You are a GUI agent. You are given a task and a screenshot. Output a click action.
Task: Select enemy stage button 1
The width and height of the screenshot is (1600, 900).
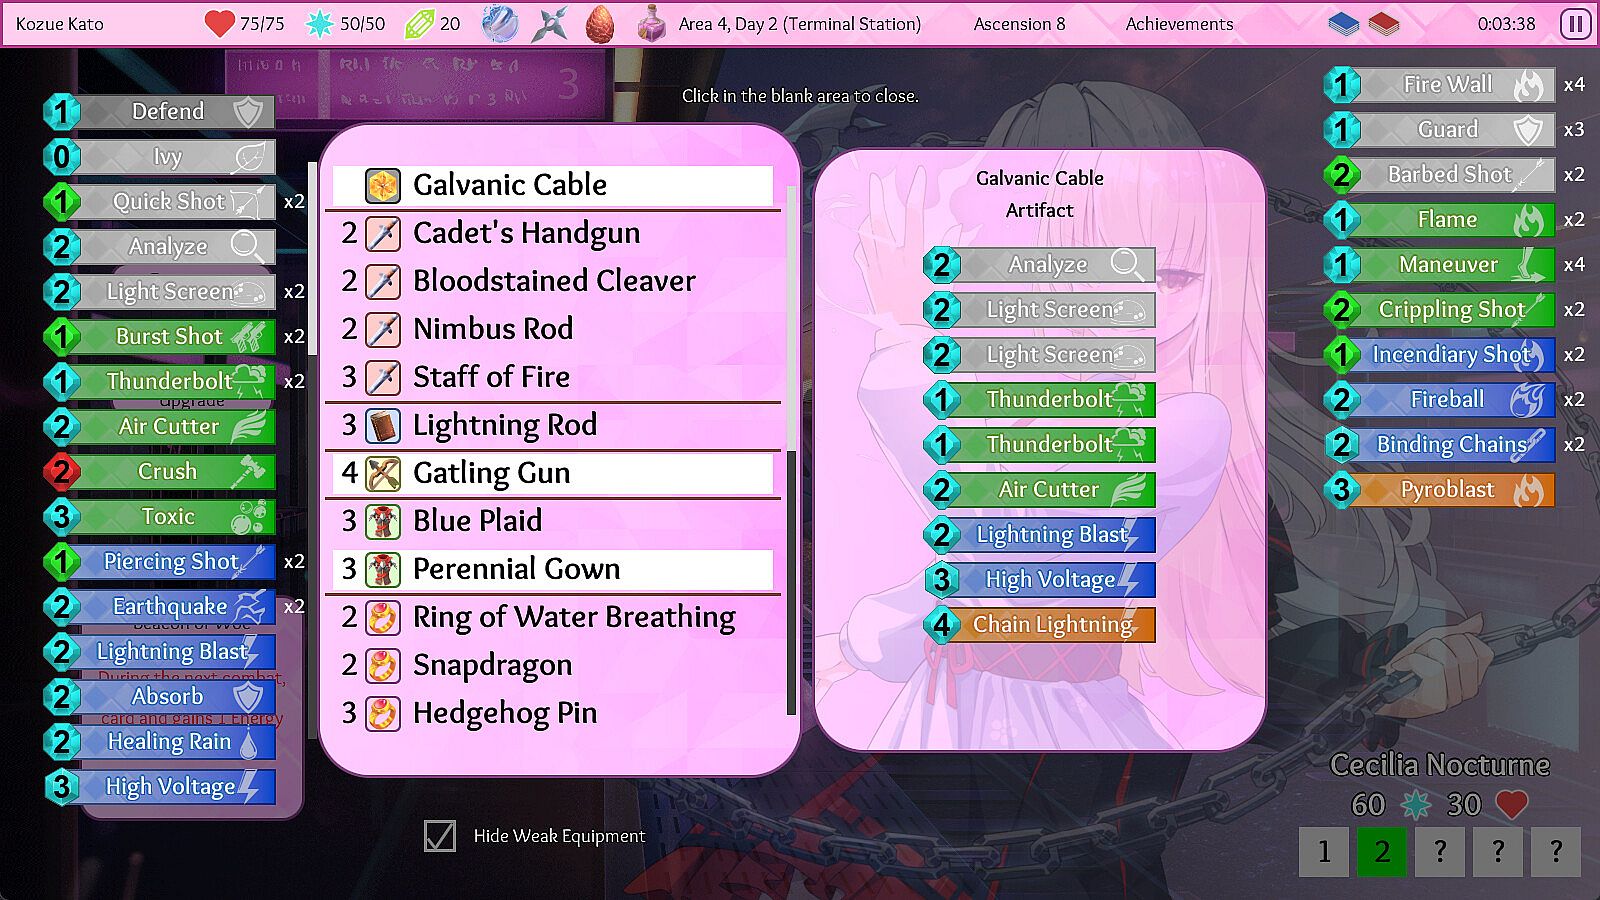(1324, 852)
